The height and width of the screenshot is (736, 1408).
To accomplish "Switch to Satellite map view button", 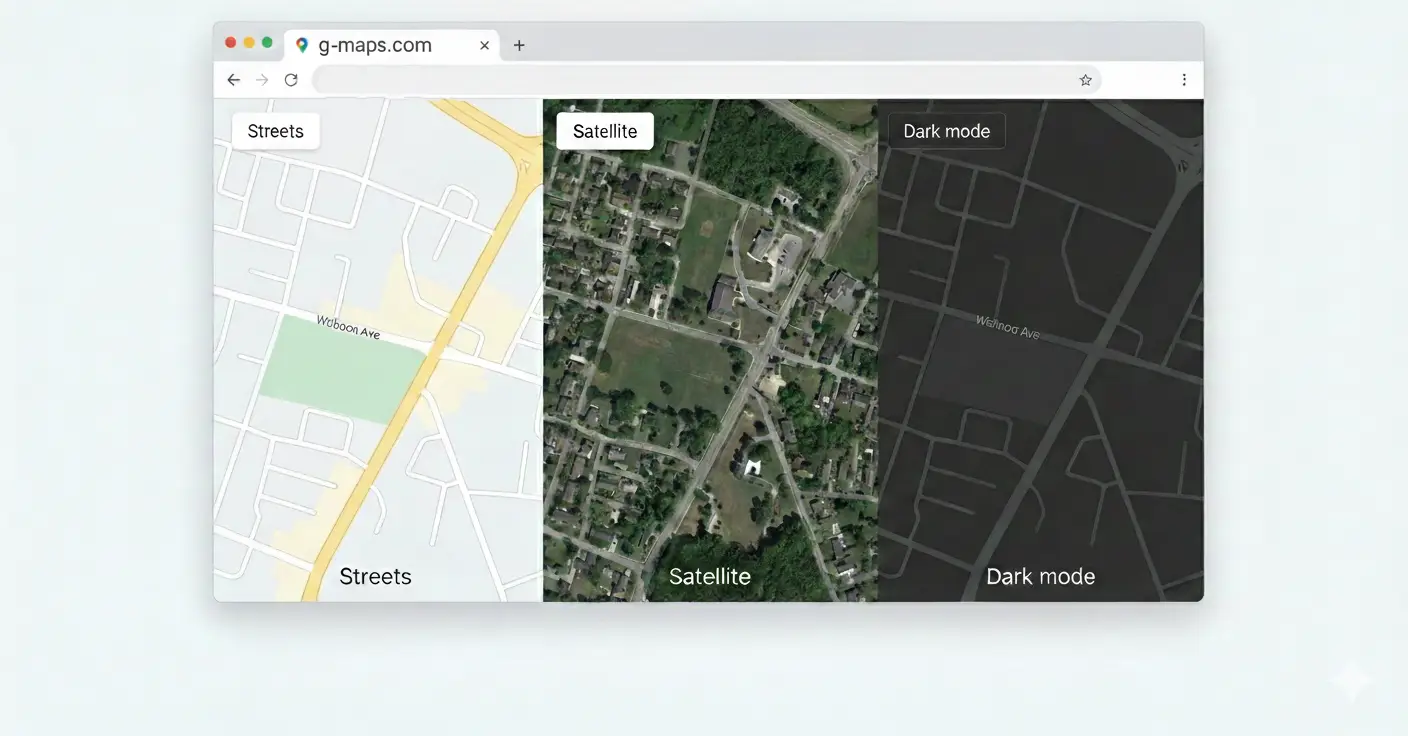I will coord(605,131).
